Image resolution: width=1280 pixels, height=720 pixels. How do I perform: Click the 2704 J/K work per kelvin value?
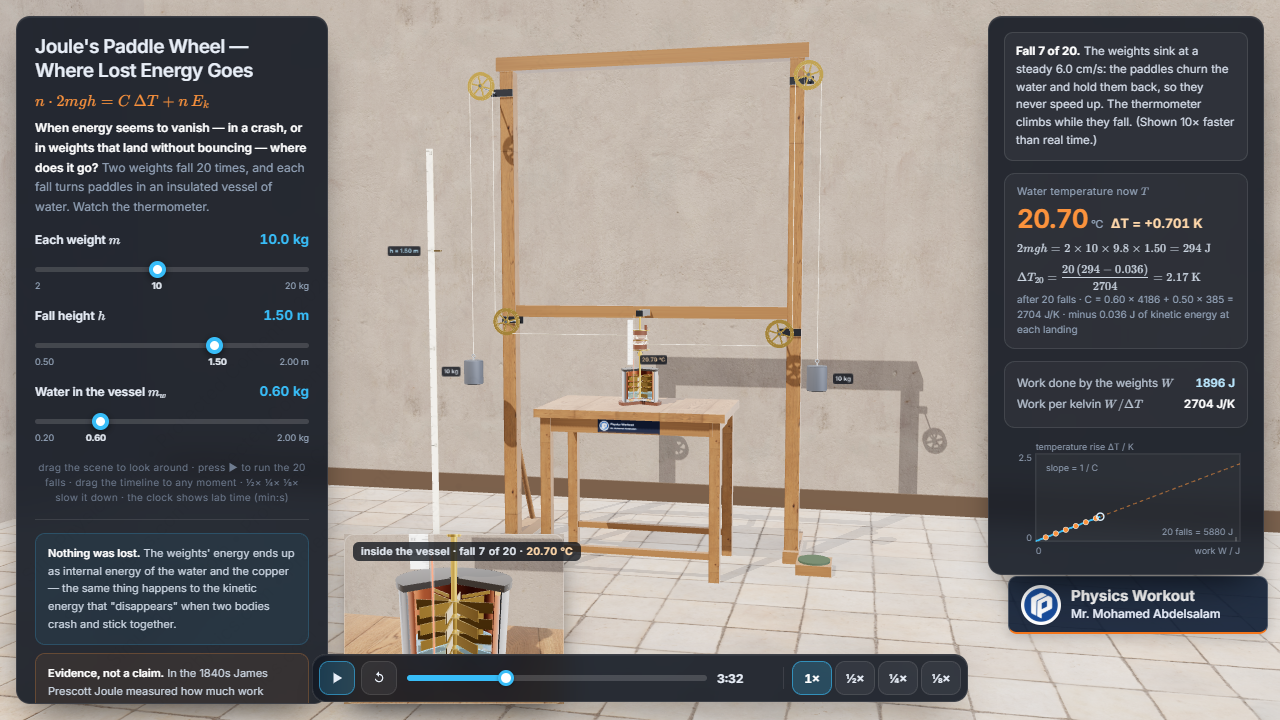point(1209,404)
